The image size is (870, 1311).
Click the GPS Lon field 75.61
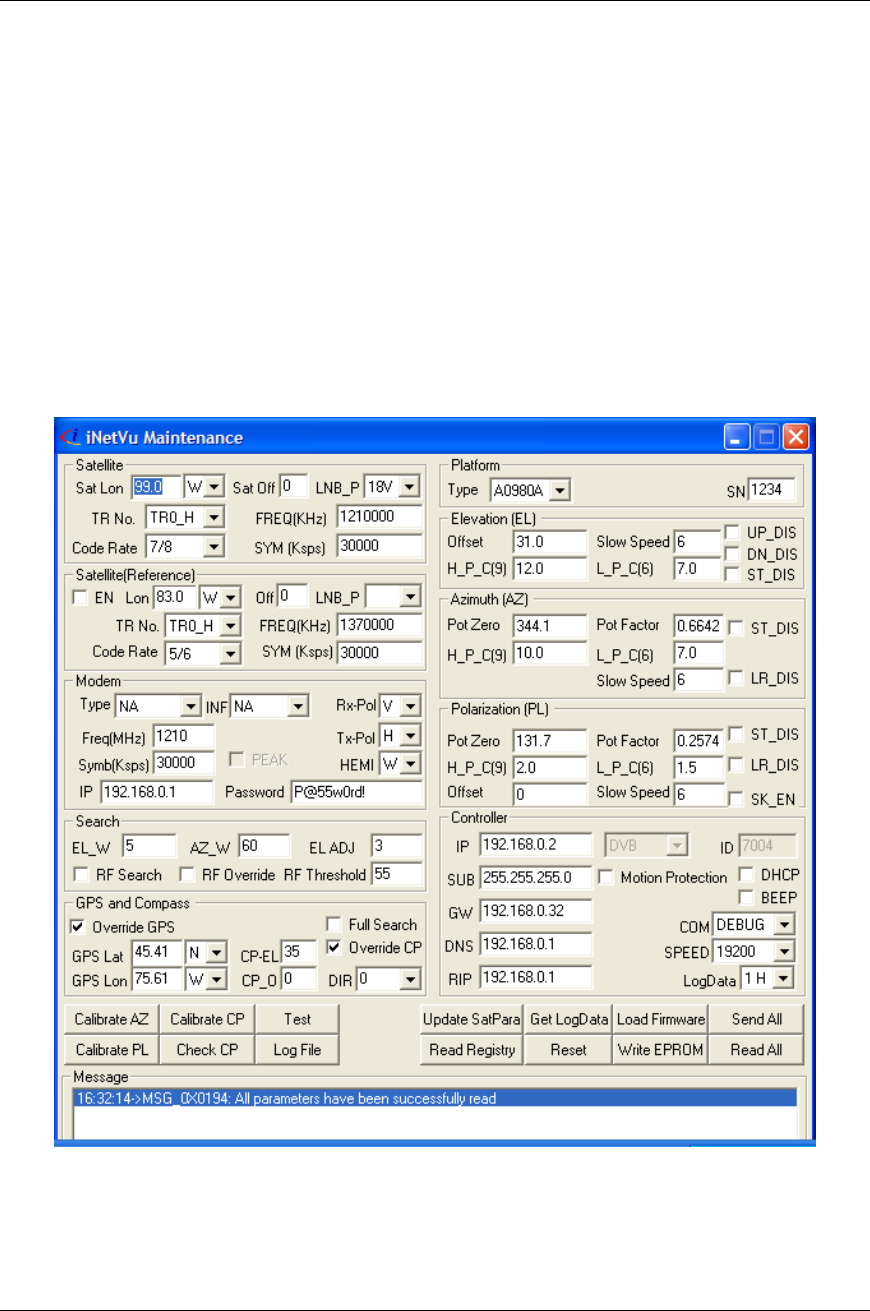157,980
